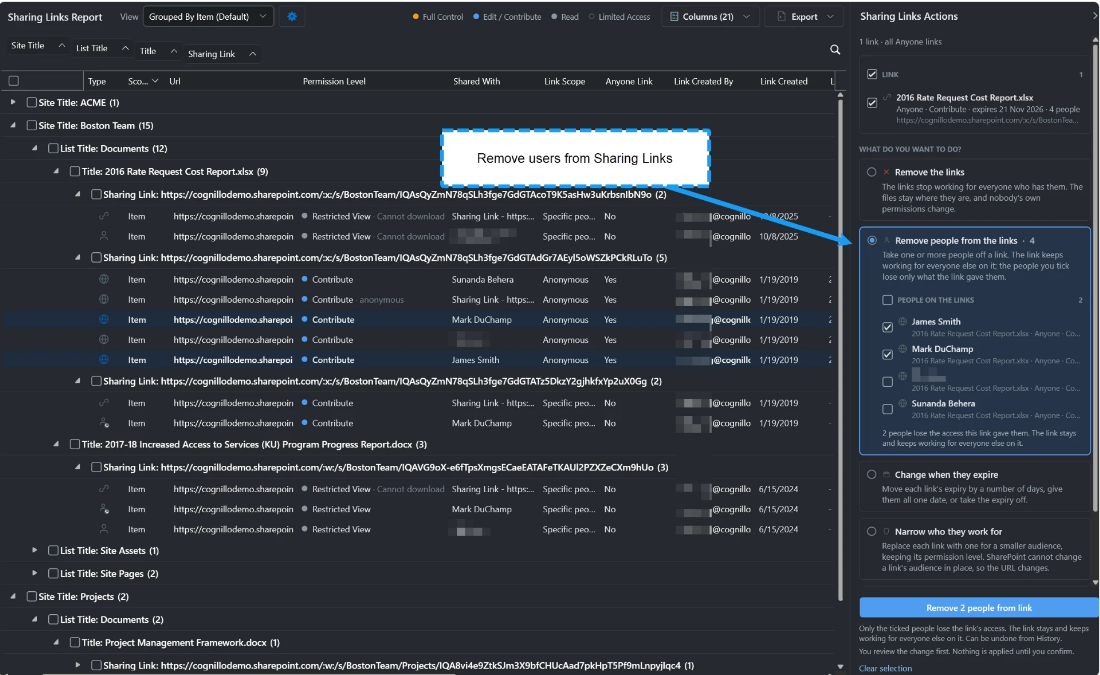Click globe icon in Mark DuChamp Anonymous row
1100x675 pixels.
[104, 319]
